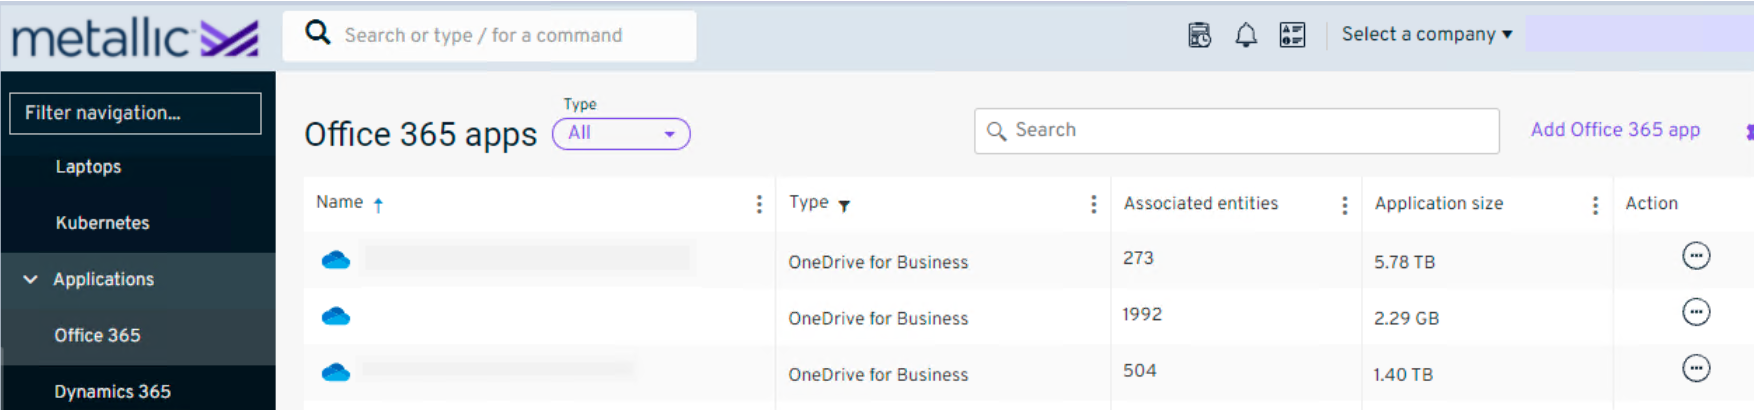Open the calendar schedule icon in header
This screenshot has width=1754, height=410.
[1199, 36]
